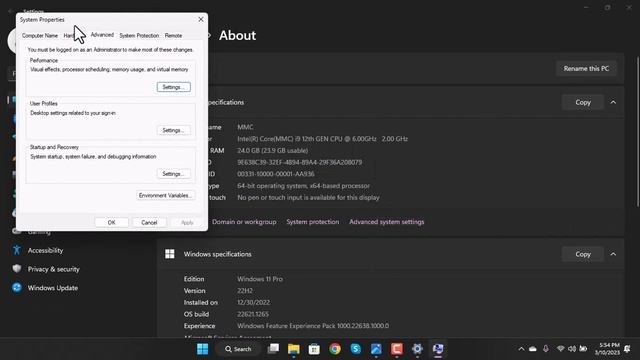Switch to System Protection tab
The height and width of the screenshot is (360, 640).
tap(139, 36)
